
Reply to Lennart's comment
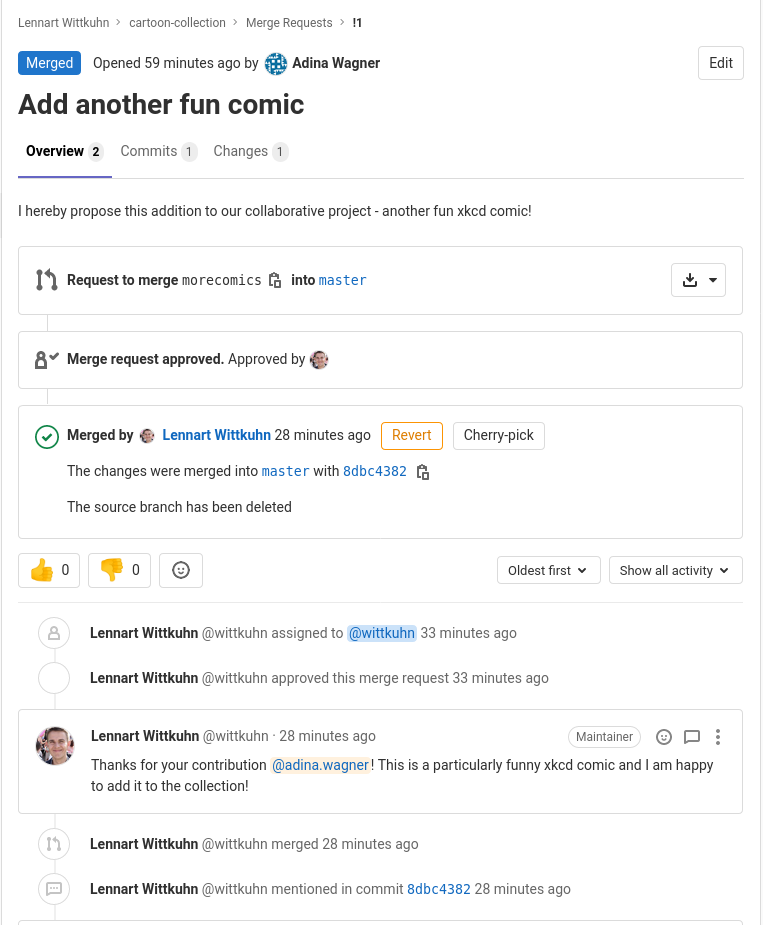tap(692, 737)
